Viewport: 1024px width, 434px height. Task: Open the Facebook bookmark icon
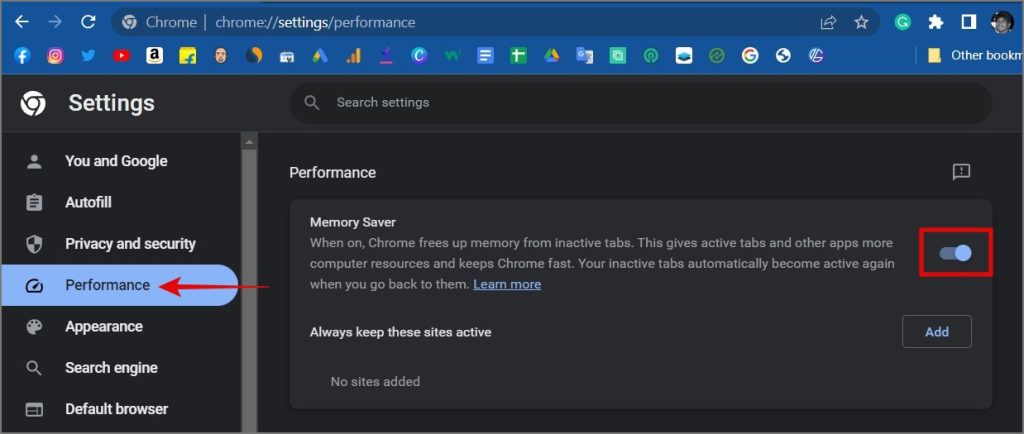click(x=22, y=56)
